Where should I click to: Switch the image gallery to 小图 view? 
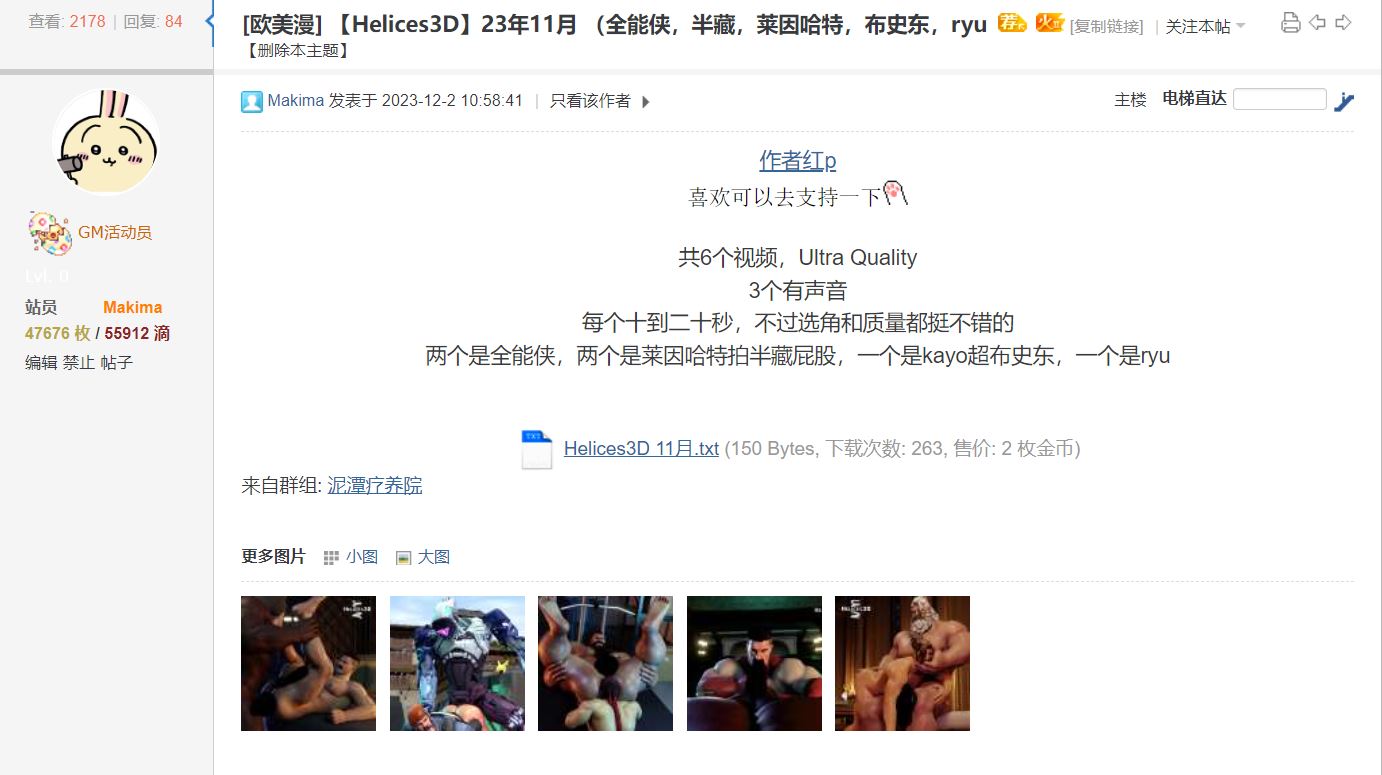pyautogui.click(x=351, y=557)
